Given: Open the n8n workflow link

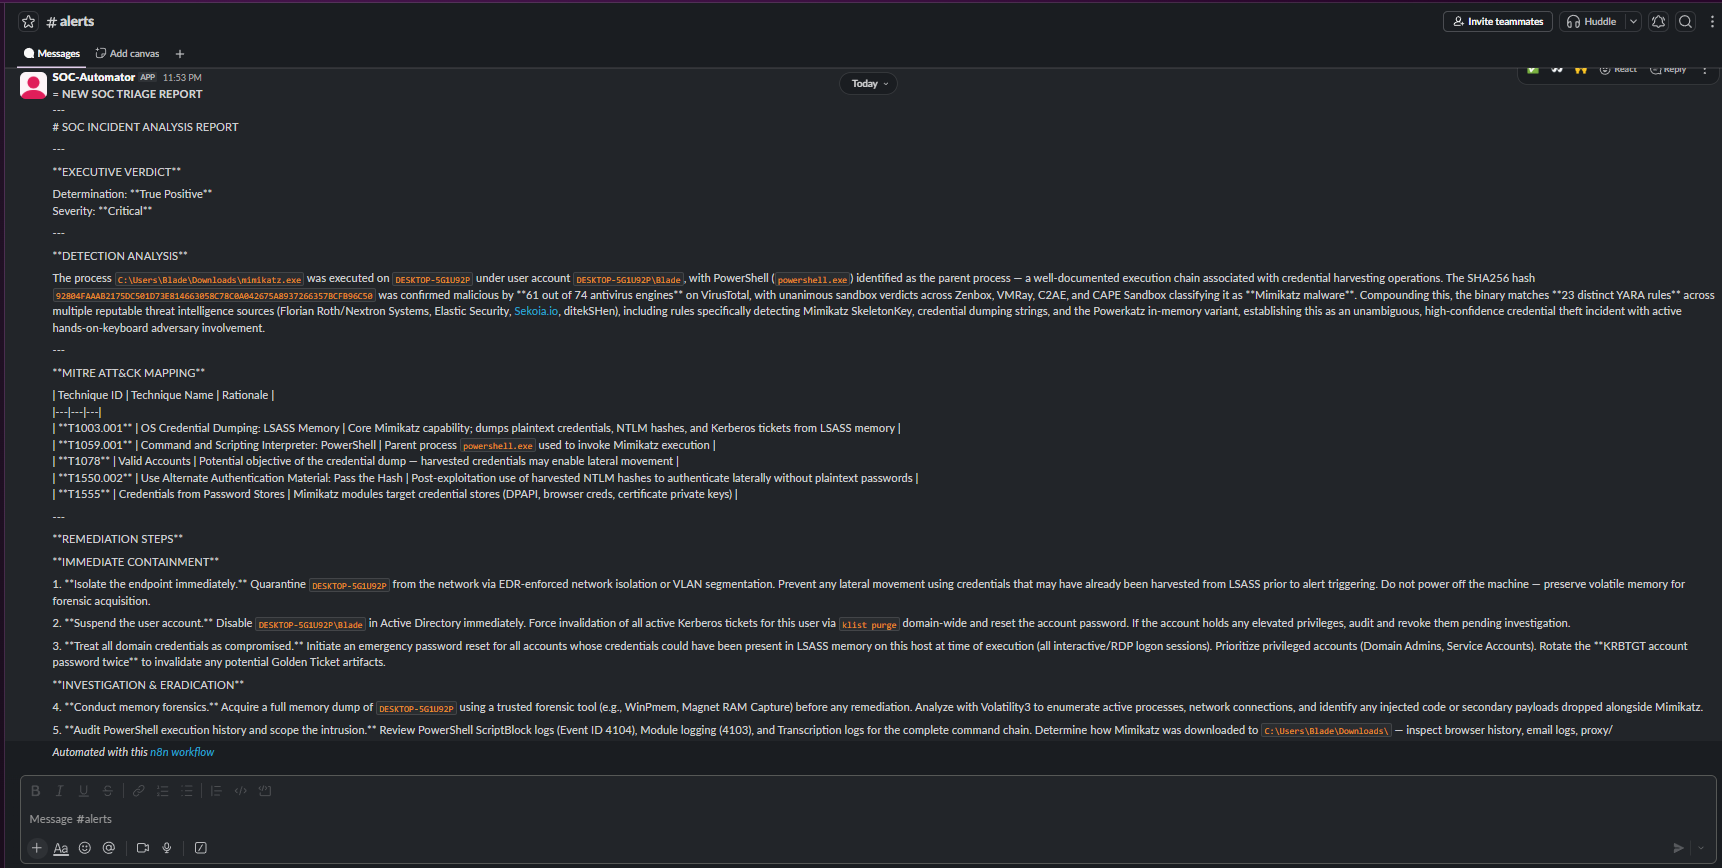Looking at the screenshot, I should point(182,752).
